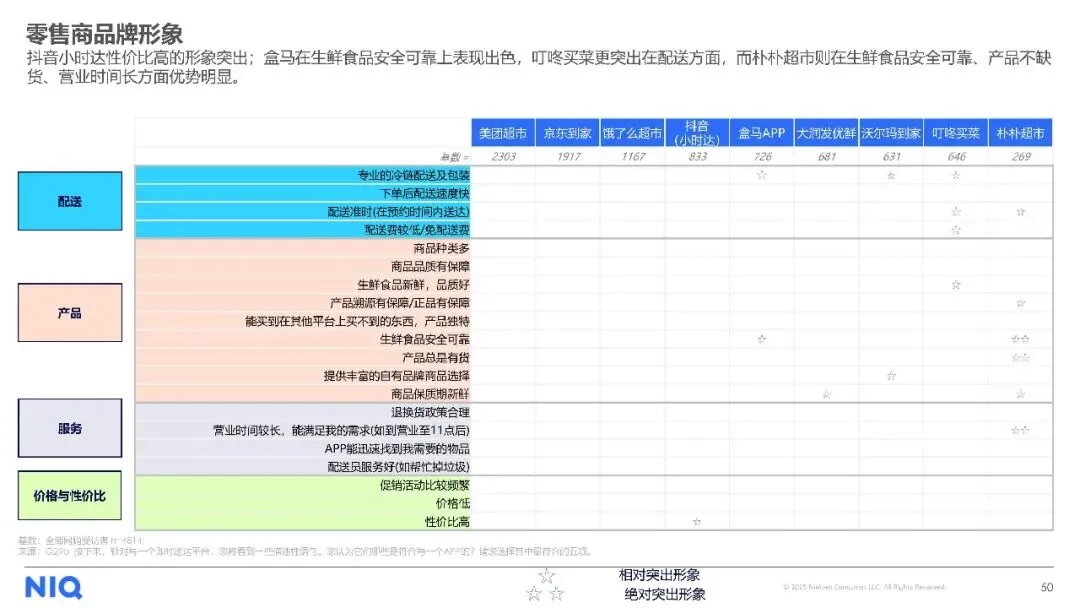
Task: Click the 盒马APP column header
Action: pyautogui.click(x=762, y=133)
